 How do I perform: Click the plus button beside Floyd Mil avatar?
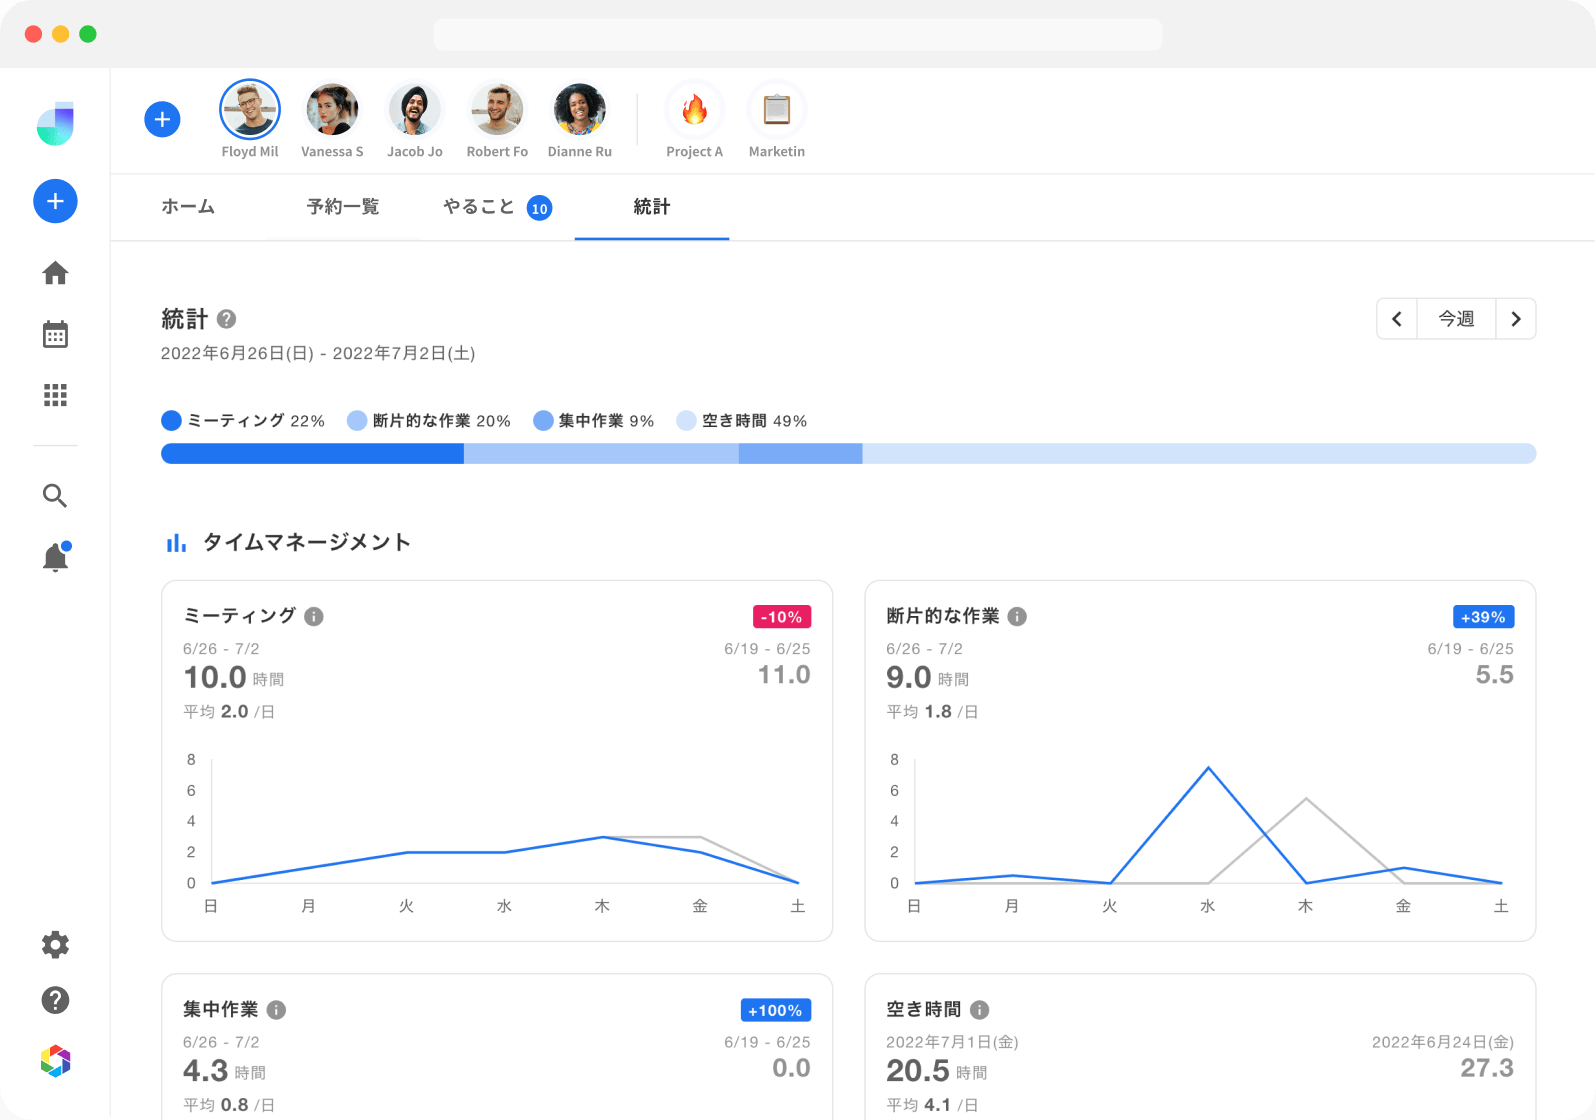pos(162,119)
